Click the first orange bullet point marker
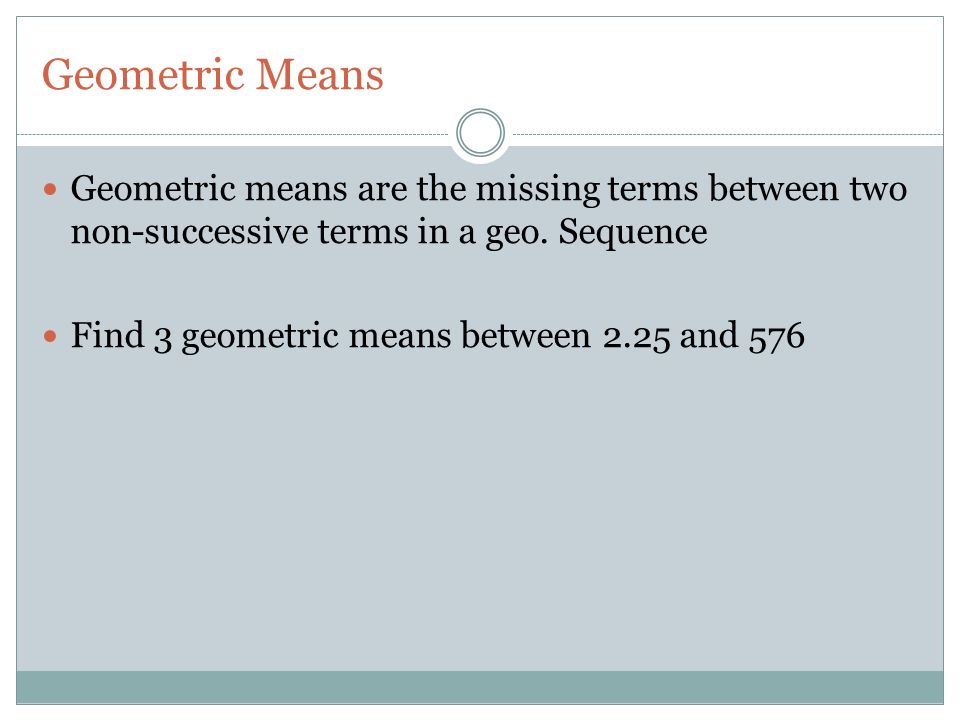This screenshot has height=720, width=960. (x=50, y=189)
